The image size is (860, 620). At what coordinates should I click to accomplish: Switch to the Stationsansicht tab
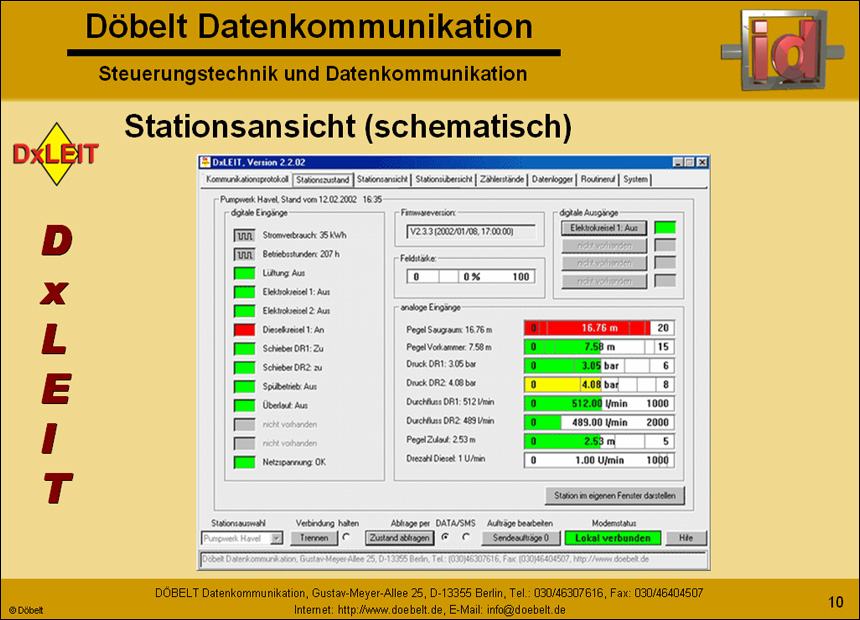382,179
